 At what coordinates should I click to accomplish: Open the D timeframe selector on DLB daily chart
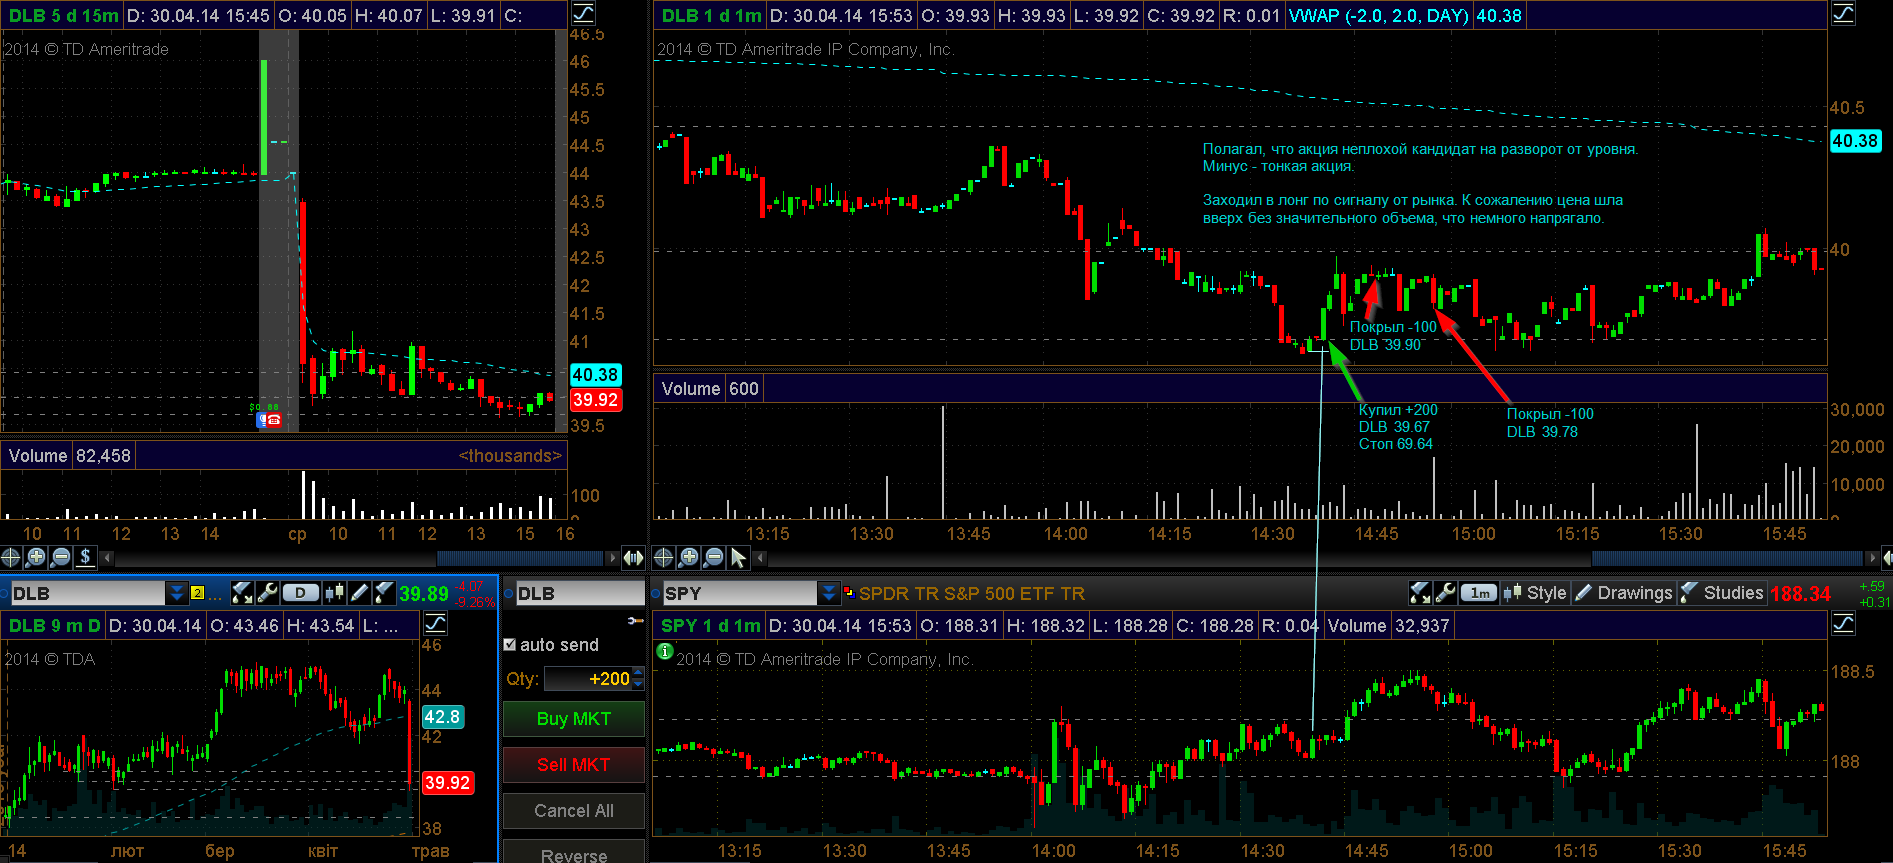[x=300, y=593]
